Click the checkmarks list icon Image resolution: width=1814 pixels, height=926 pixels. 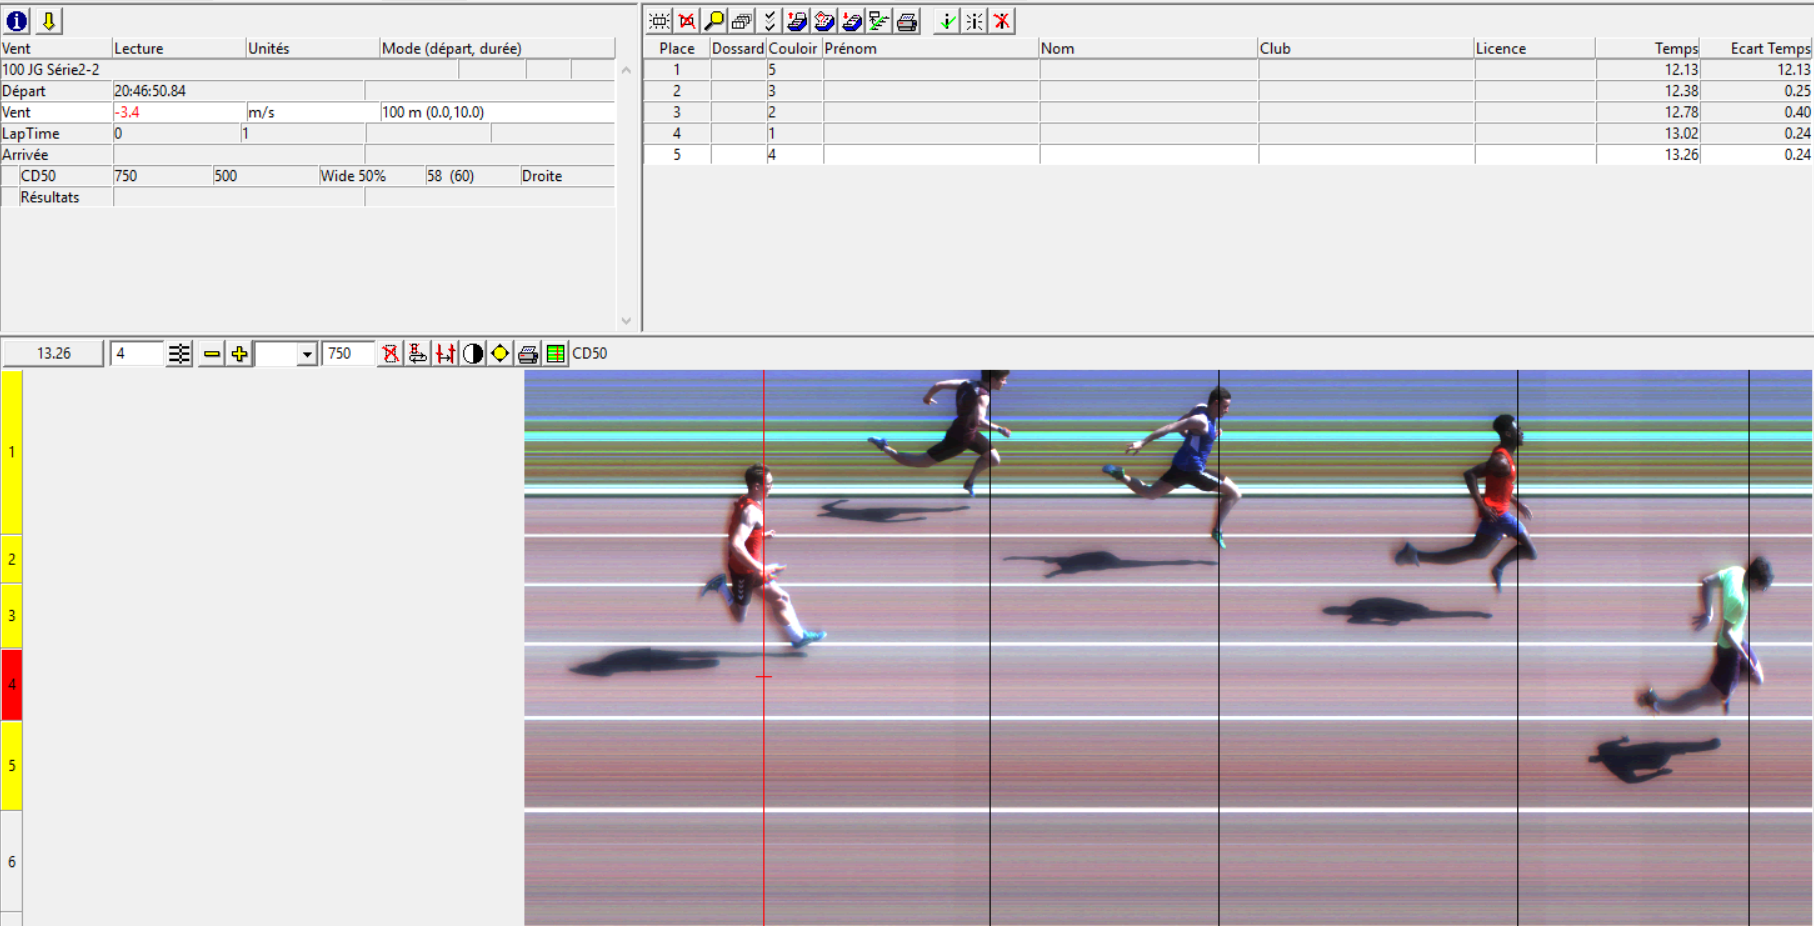pos(769,21)
